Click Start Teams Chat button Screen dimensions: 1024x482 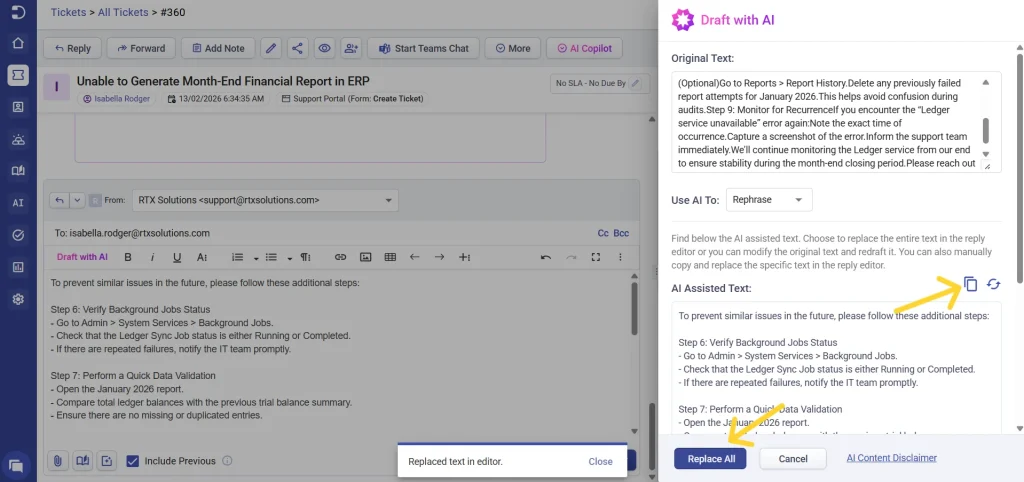pyautogui.click(x=423, y=48)
